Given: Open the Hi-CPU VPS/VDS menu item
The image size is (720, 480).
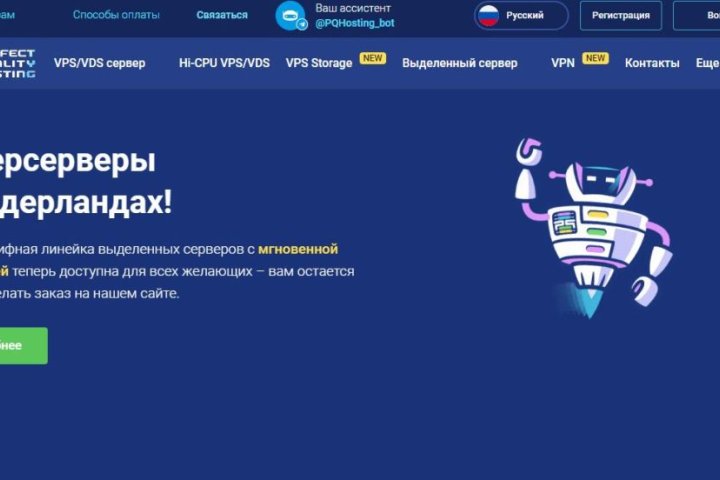Looking at the screenshot, I should point(224,63).
